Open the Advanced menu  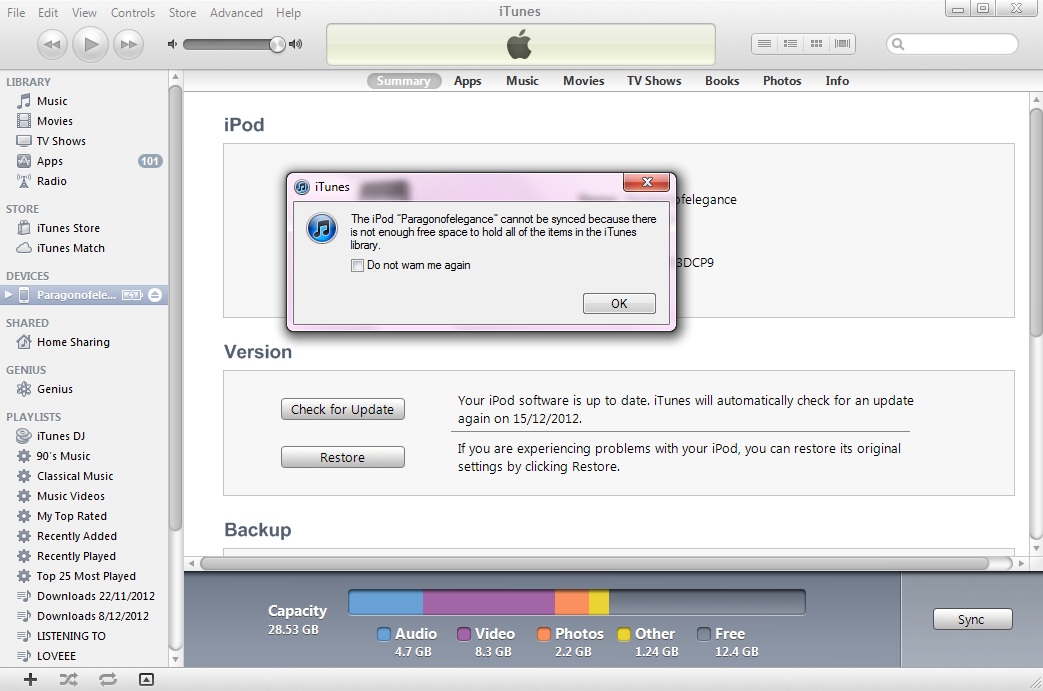click(236, 13)
